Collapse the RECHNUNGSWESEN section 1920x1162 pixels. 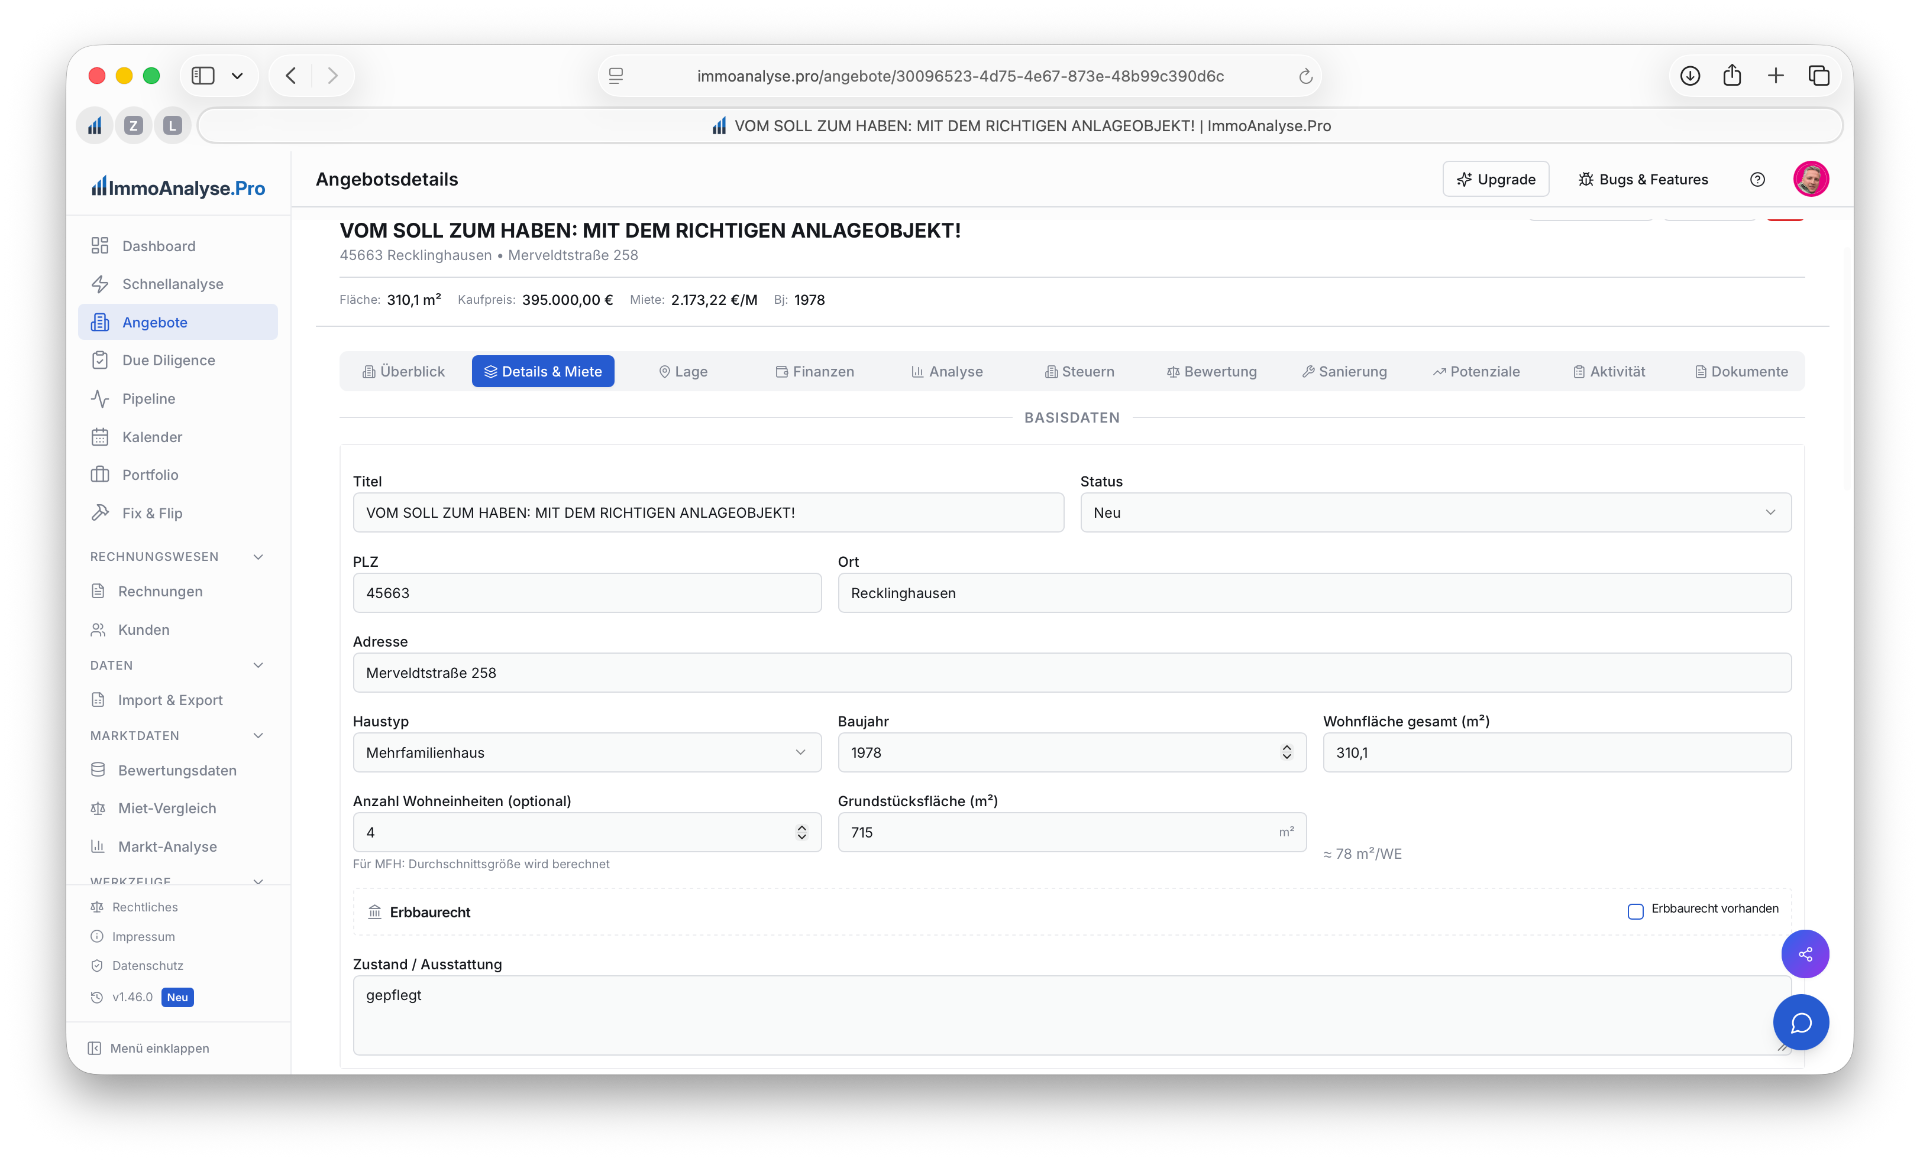tap(258, 557)
